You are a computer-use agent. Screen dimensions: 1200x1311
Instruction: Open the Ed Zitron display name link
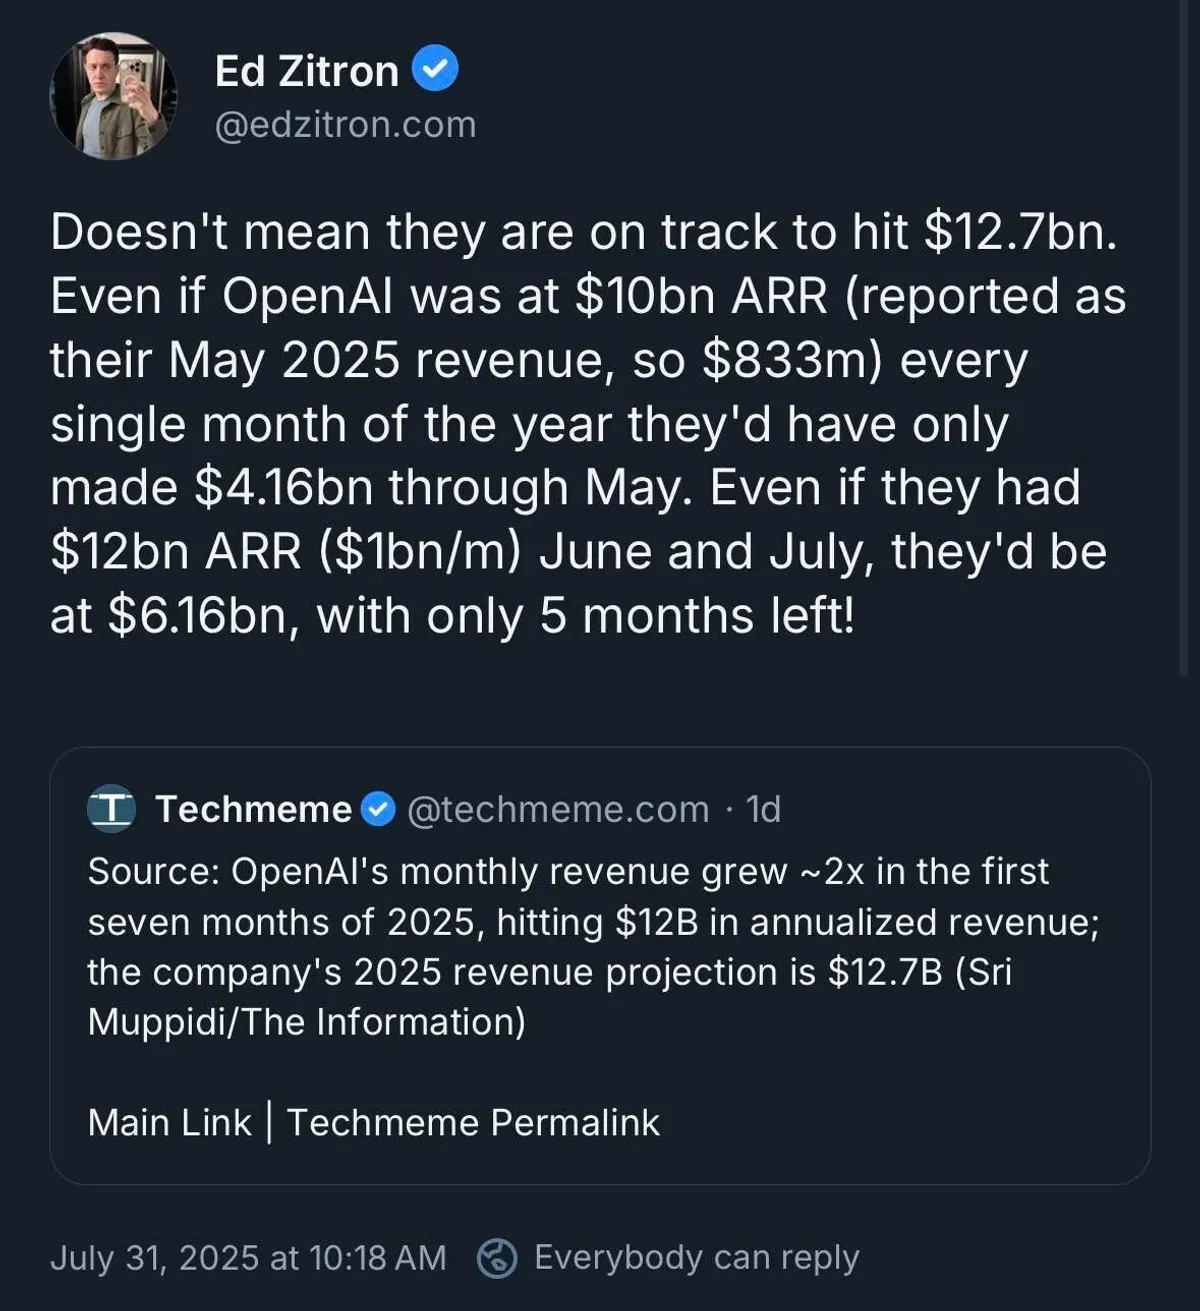point(306,71)
